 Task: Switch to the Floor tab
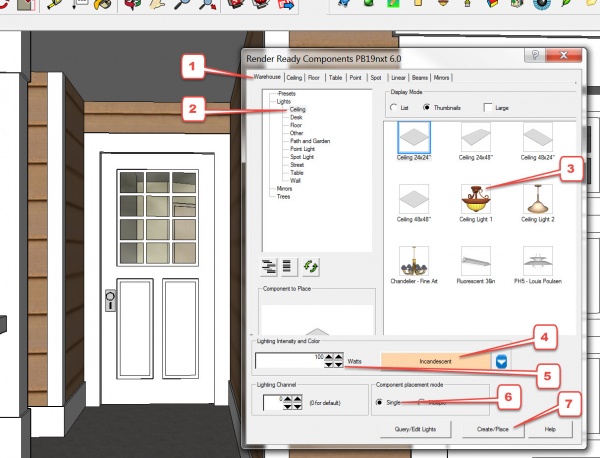[x=314, y=77]
